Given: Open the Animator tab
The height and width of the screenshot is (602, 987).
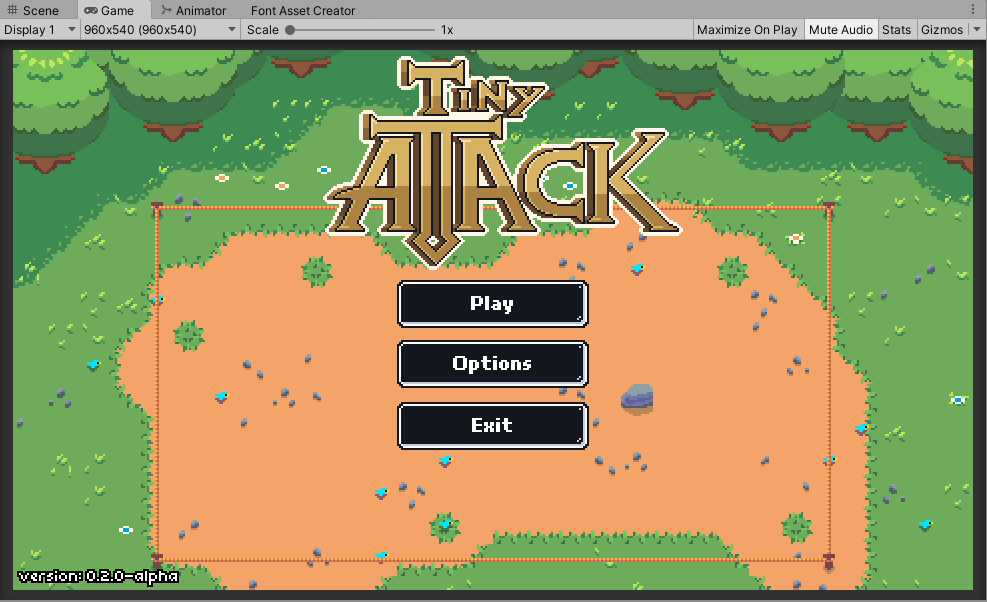Looking at the screenshot, I should (194, 10).
